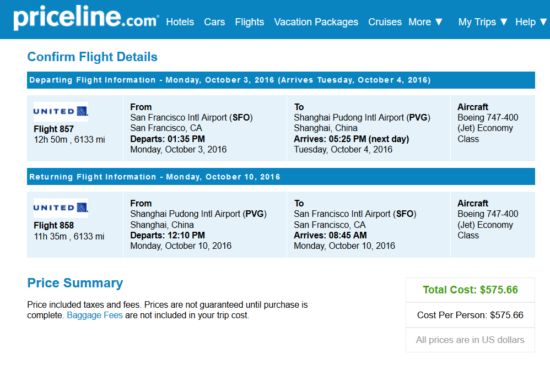Click the Flight 858 label
Viewport: 550px width, 365px height.
pyautogui.click(x=54, y=225)
